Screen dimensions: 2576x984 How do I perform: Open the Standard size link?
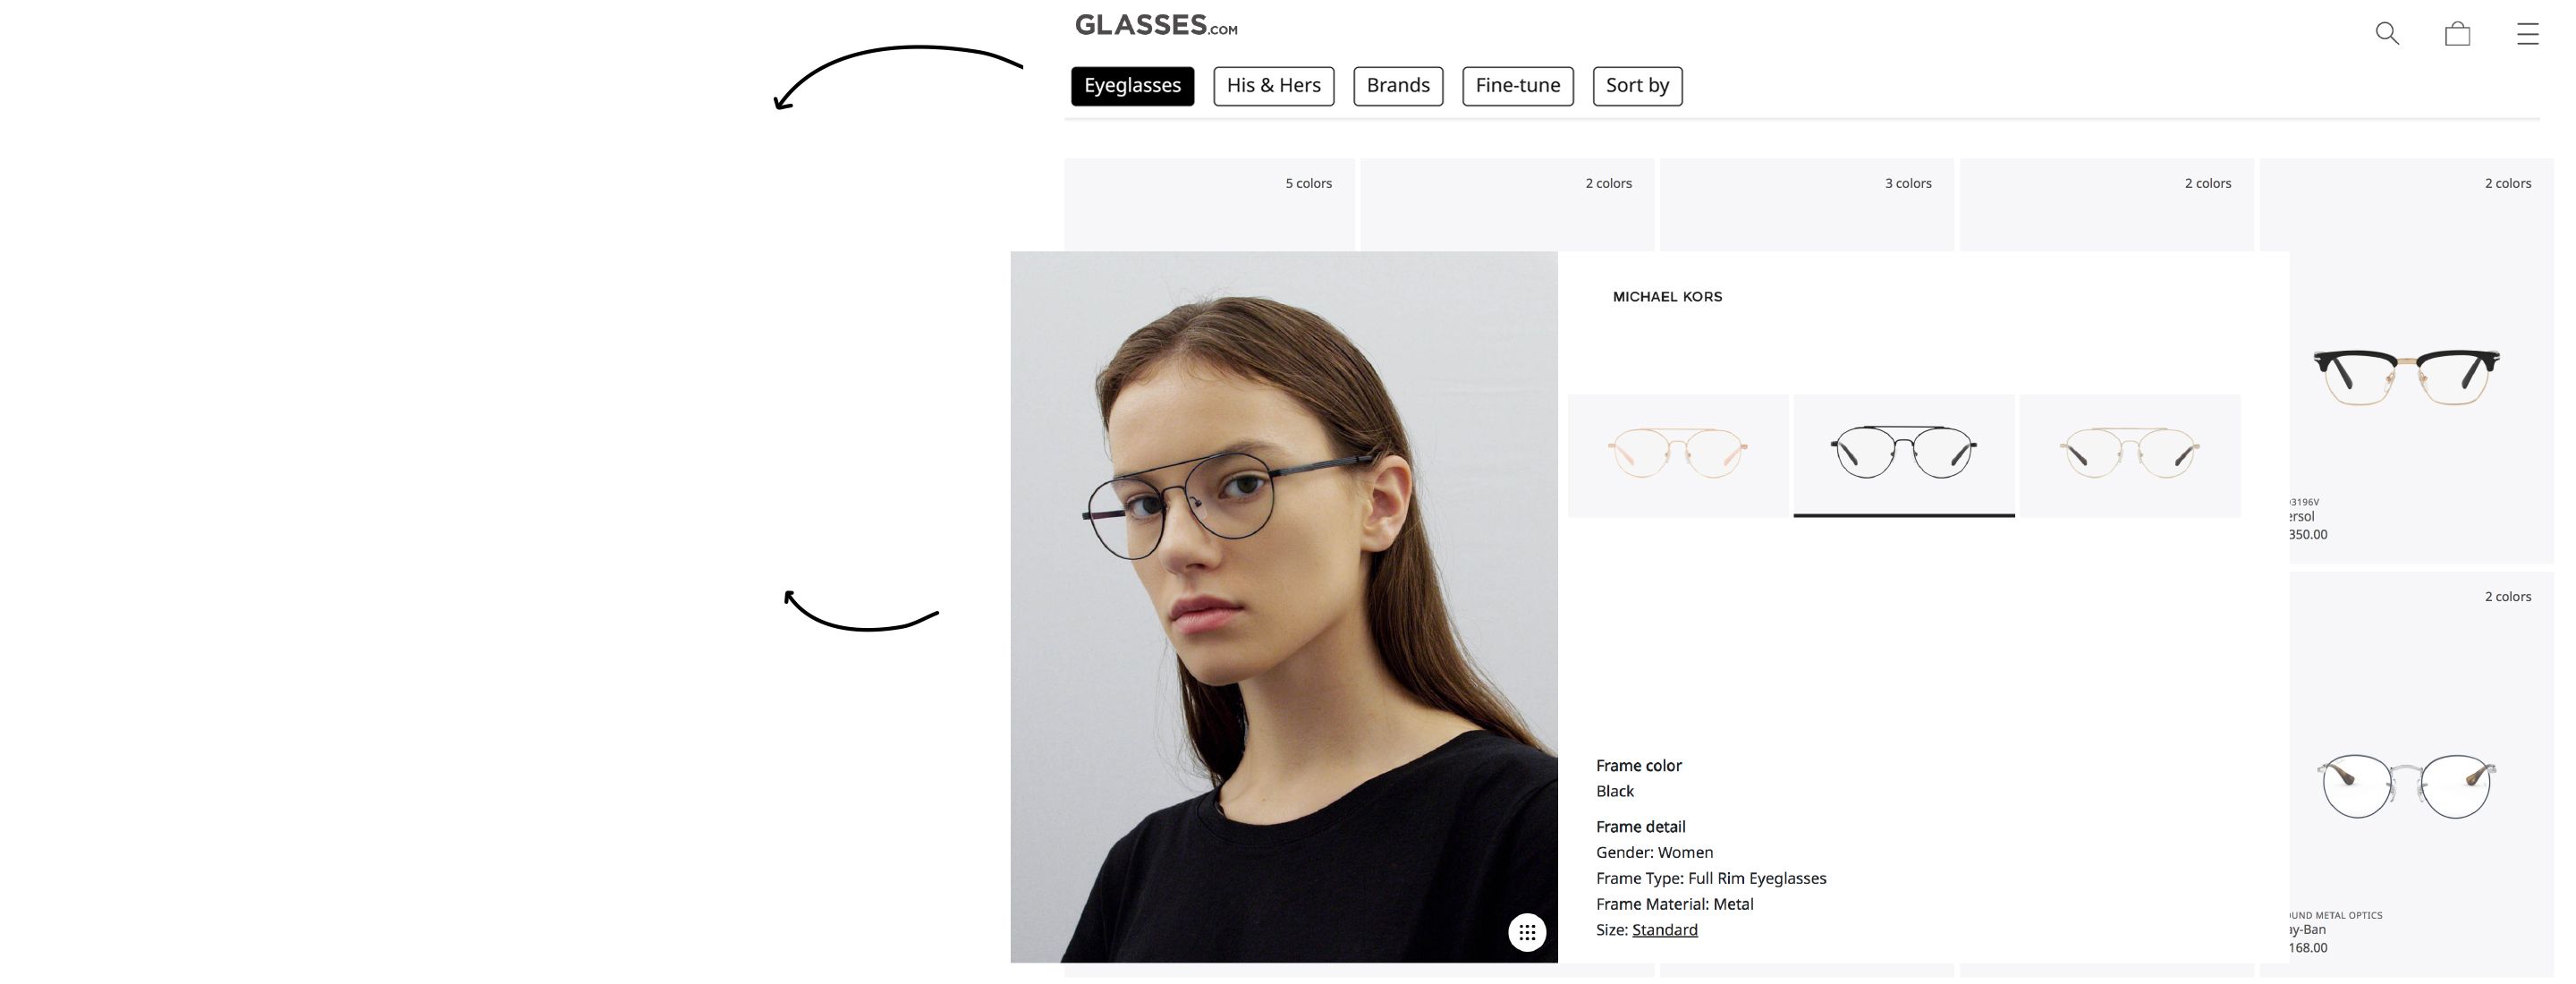1664,929
